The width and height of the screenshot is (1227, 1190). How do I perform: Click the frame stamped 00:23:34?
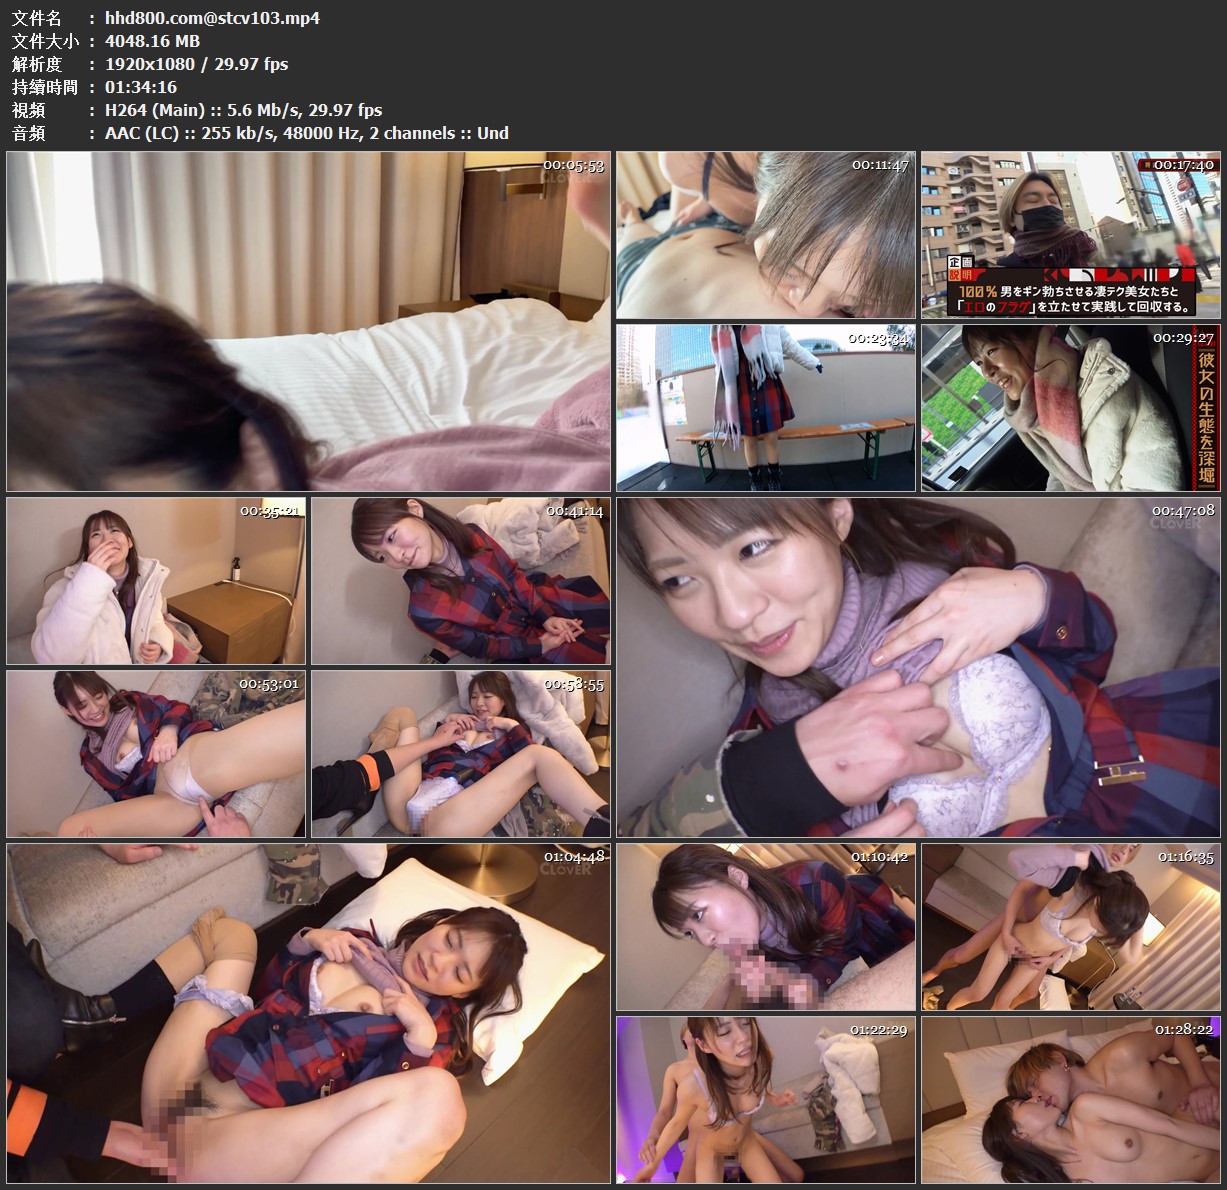pos(764,407)
